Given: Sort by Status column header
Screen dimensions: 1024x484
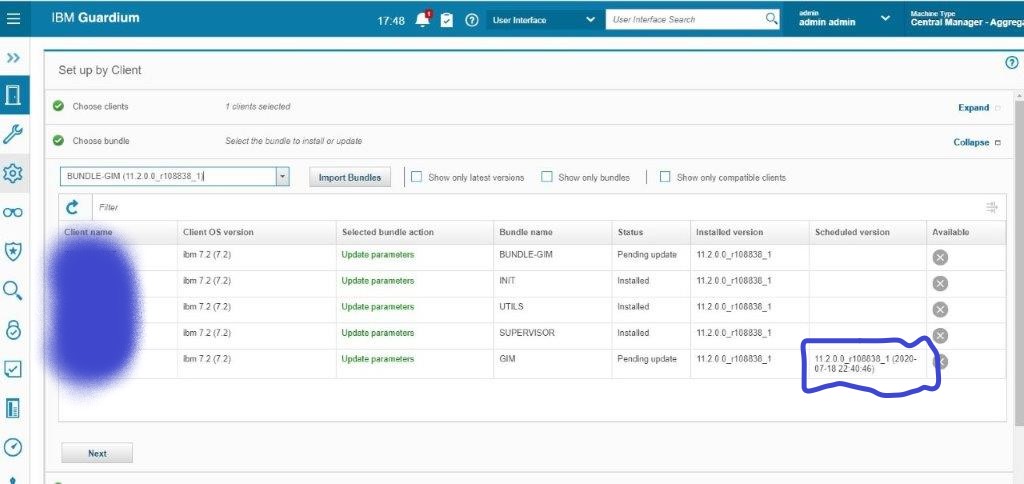Looking at the screenshot, I should (x=630, y=232).
